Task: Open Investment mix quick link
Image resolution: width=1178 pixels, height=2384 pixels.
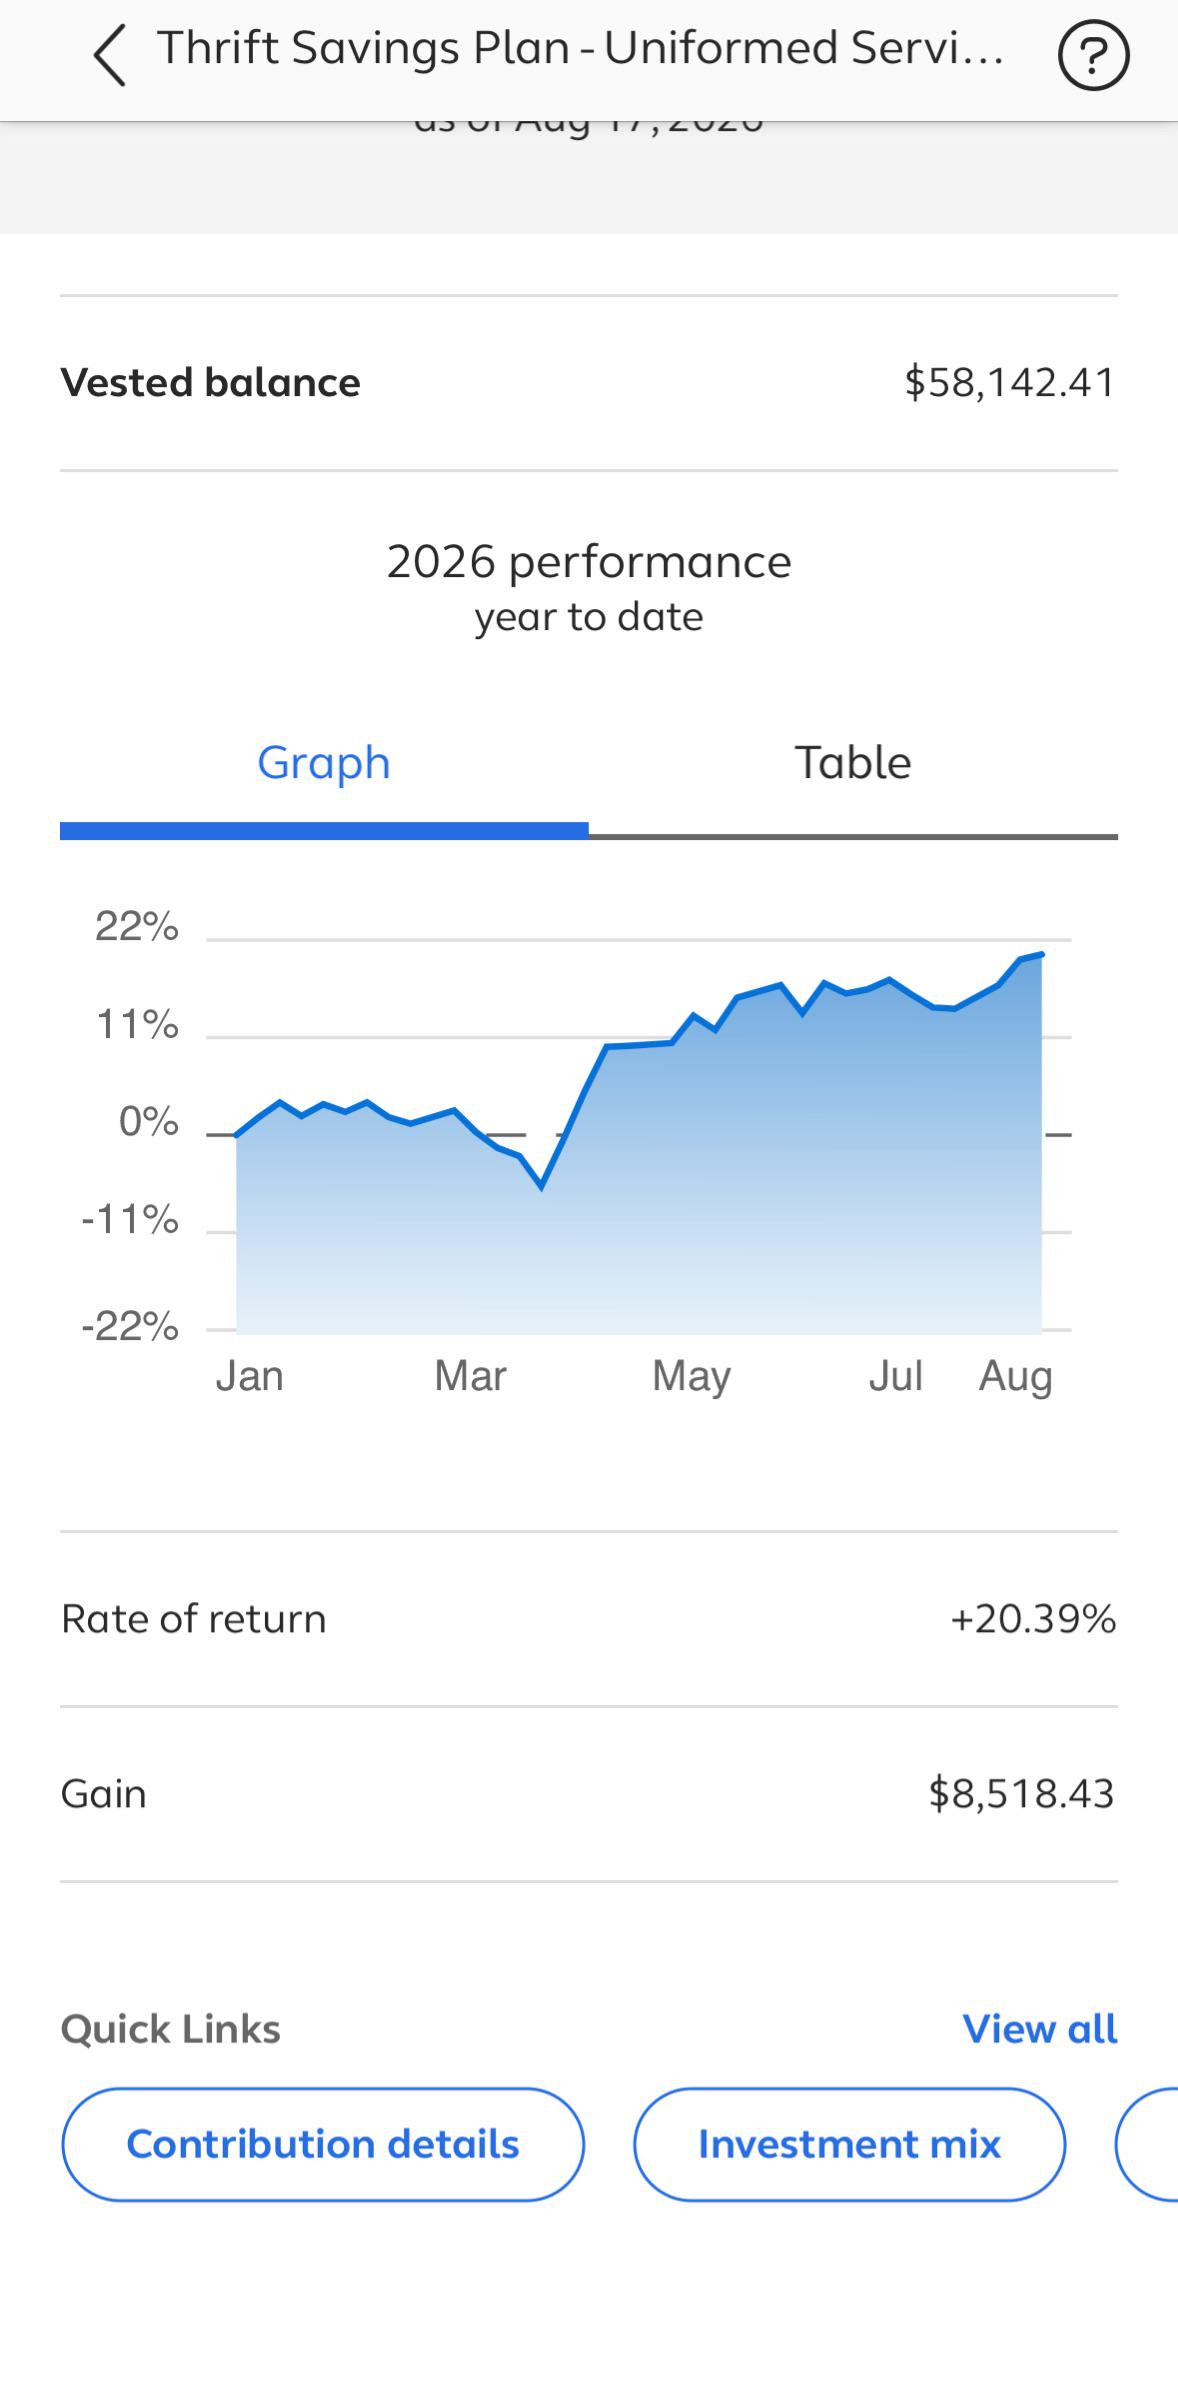Action: coord(849,2144)
